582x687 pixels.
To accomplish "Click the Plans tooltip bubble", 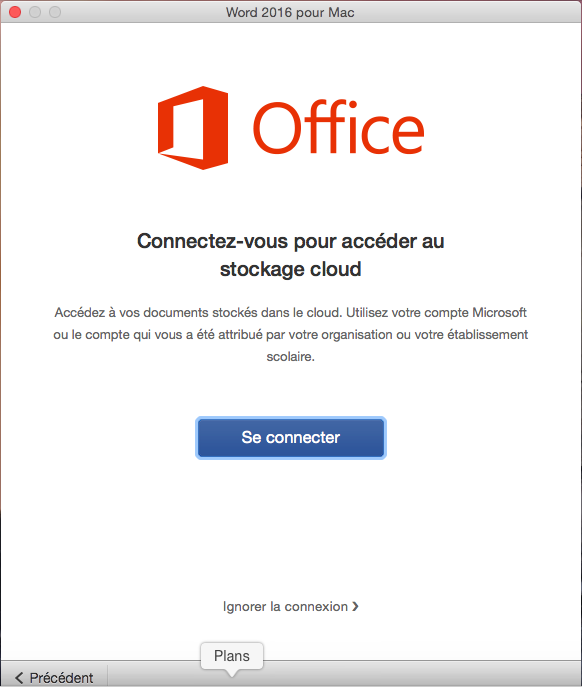I will (x=232, y=656).
